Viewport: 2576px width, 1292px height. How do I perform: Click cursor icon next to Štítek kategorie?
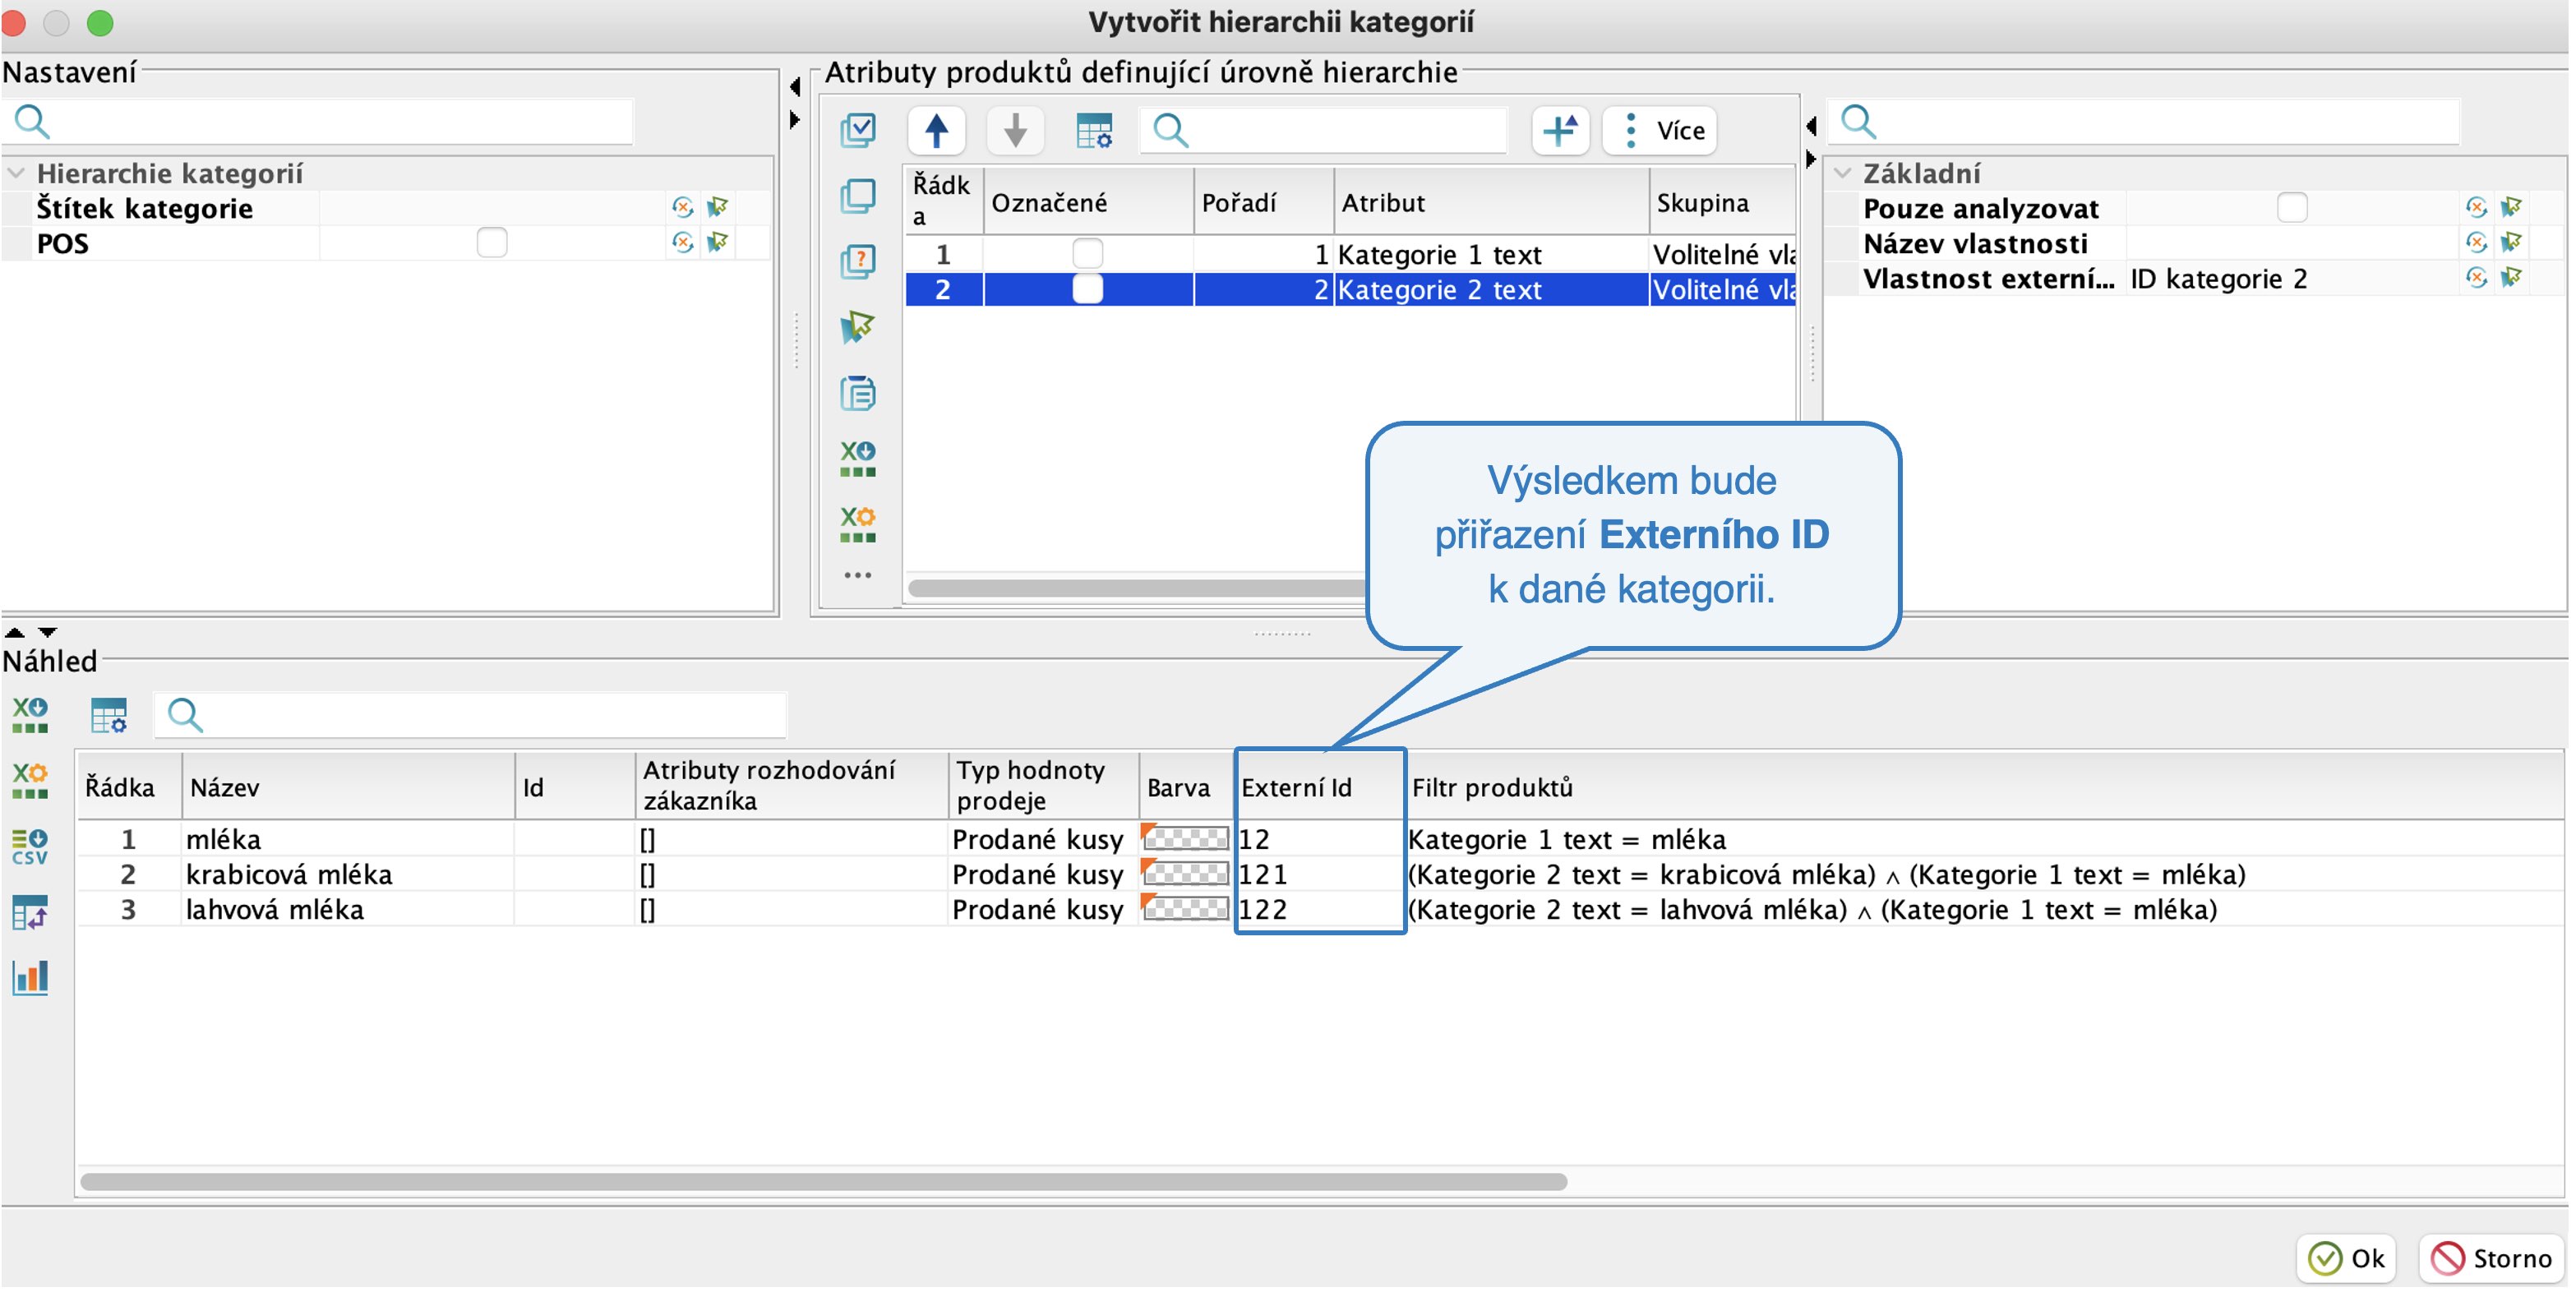[717, 207]
